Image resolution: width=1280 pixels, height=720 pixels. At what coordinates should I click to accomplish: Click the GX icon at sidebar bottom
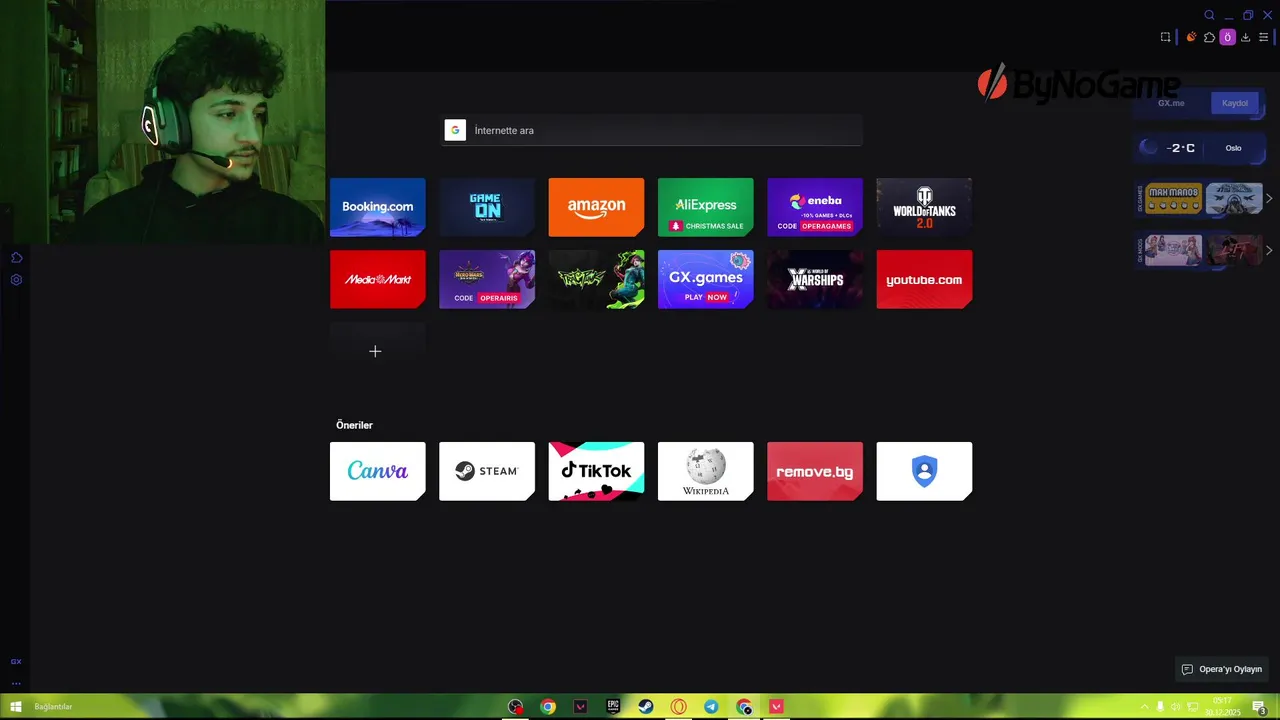(16, 662)
